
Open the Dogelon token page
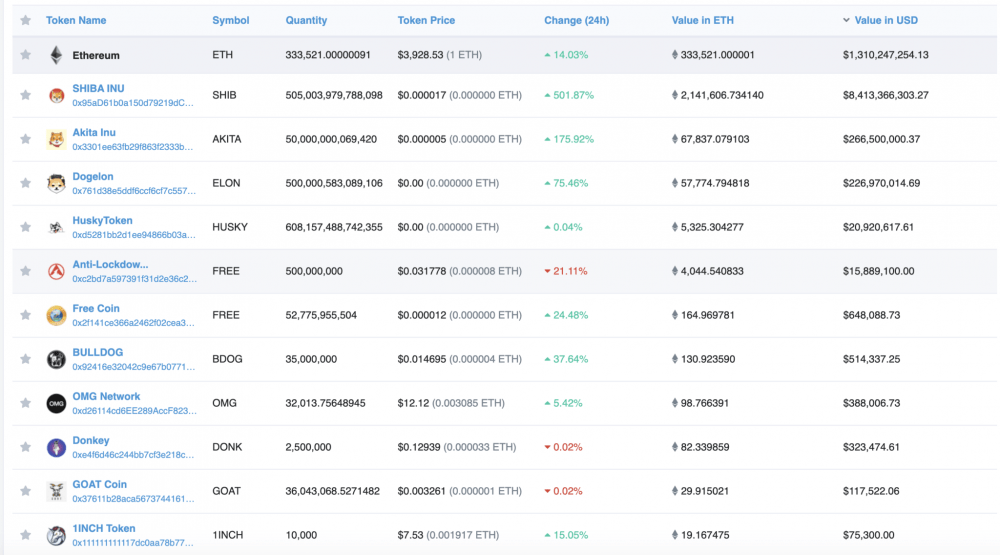click(x=92, y=177)
